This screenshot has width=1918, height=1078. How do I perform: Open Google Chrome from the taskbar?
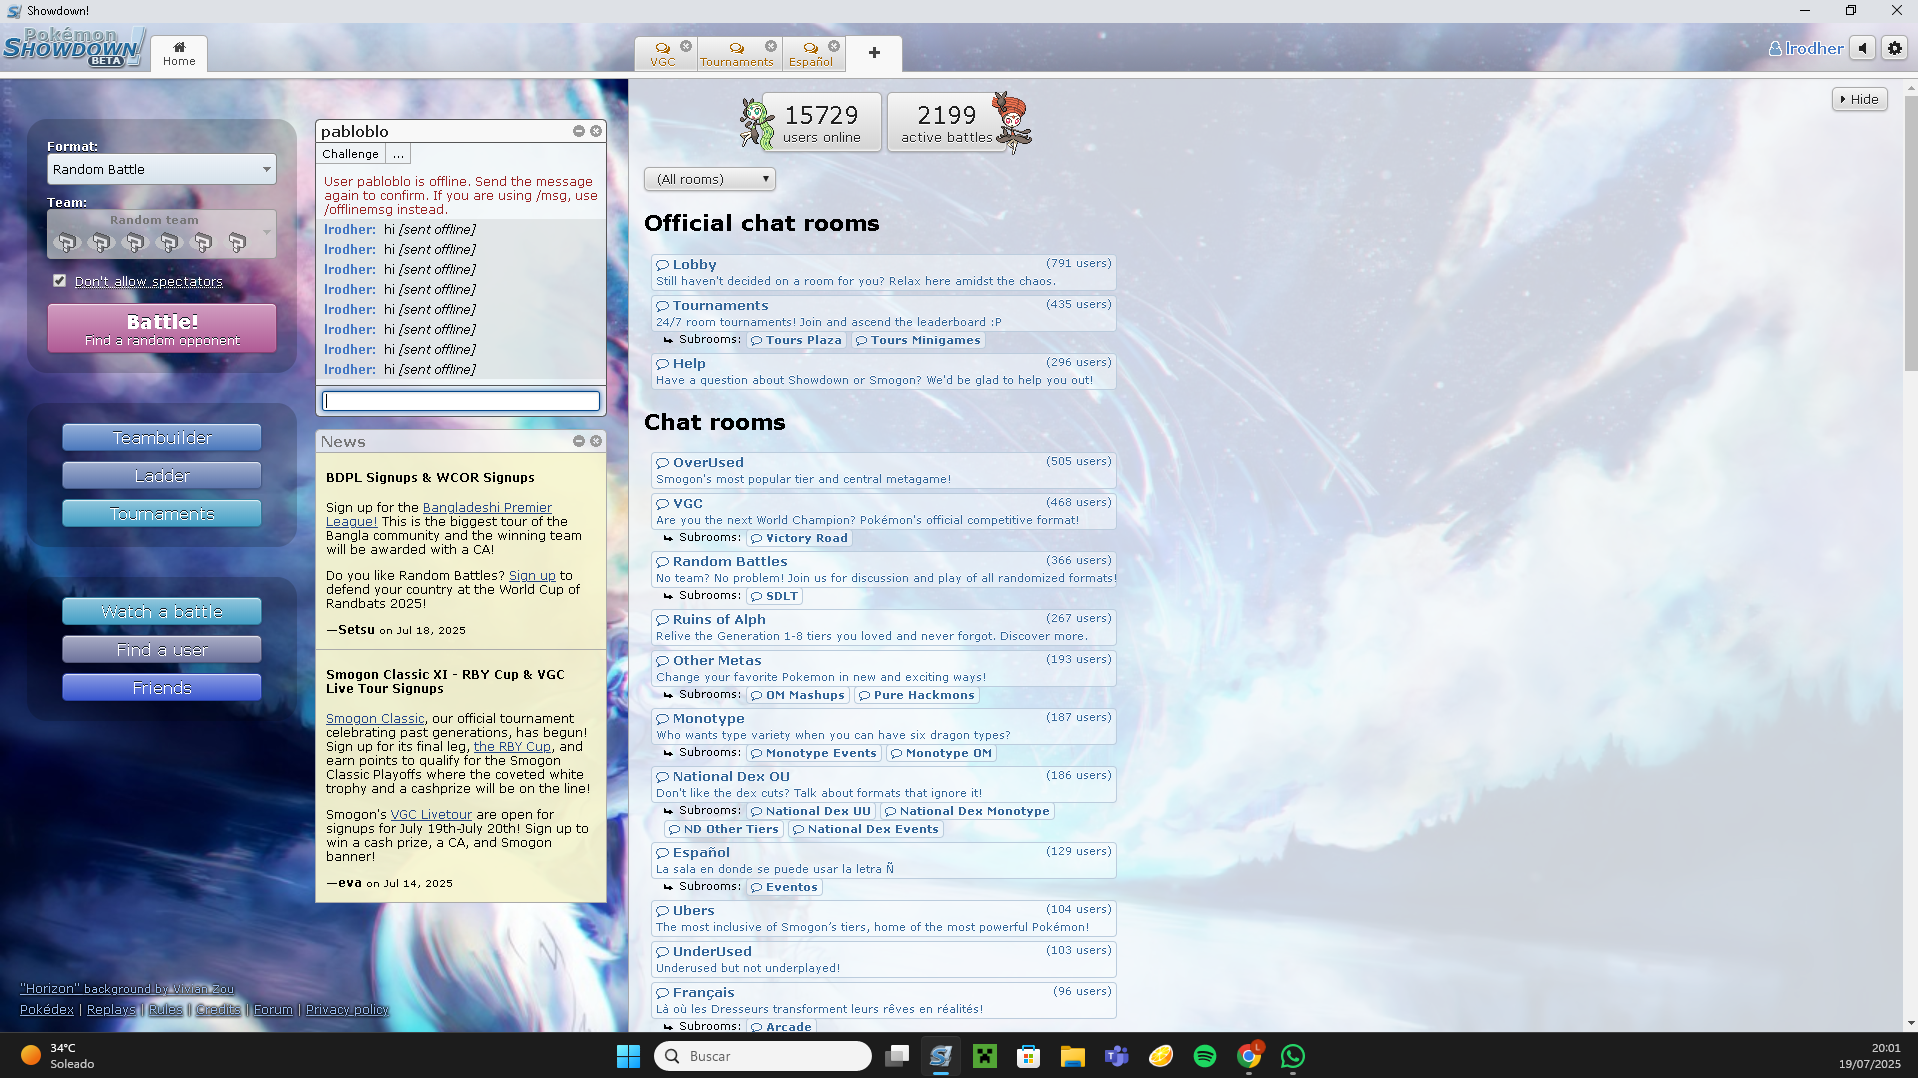point(1249,1056)
